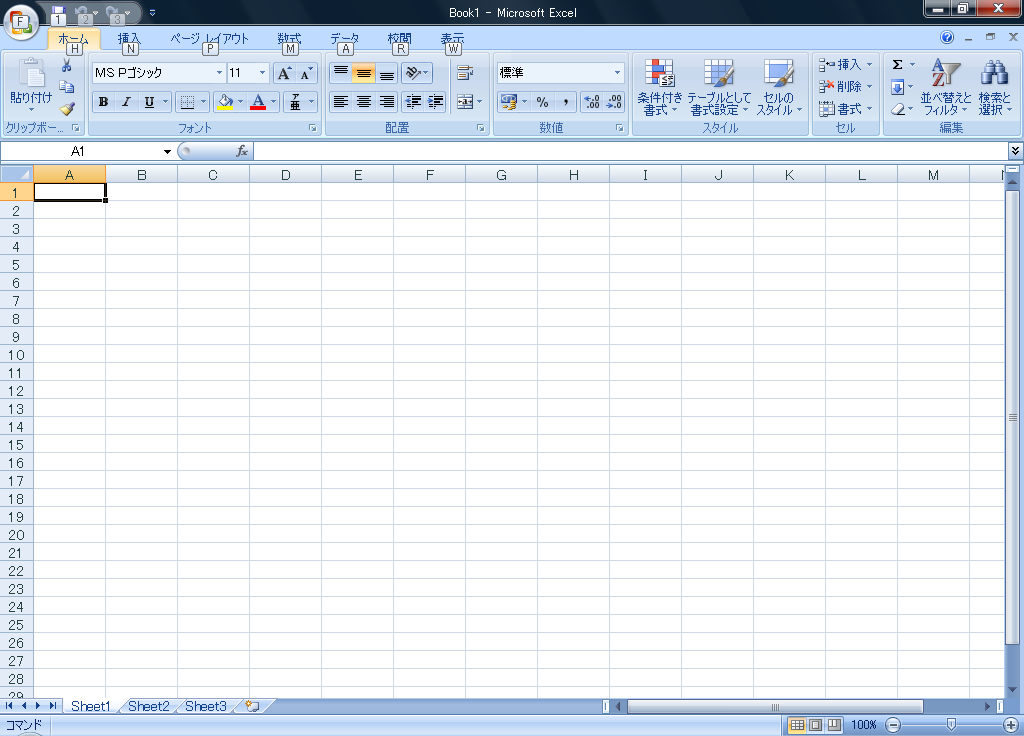The height and width of the screenshot is (736, 1024).
Task: Switch to the 挿入 ribbon tab
Action: click(x=129, y=39)
